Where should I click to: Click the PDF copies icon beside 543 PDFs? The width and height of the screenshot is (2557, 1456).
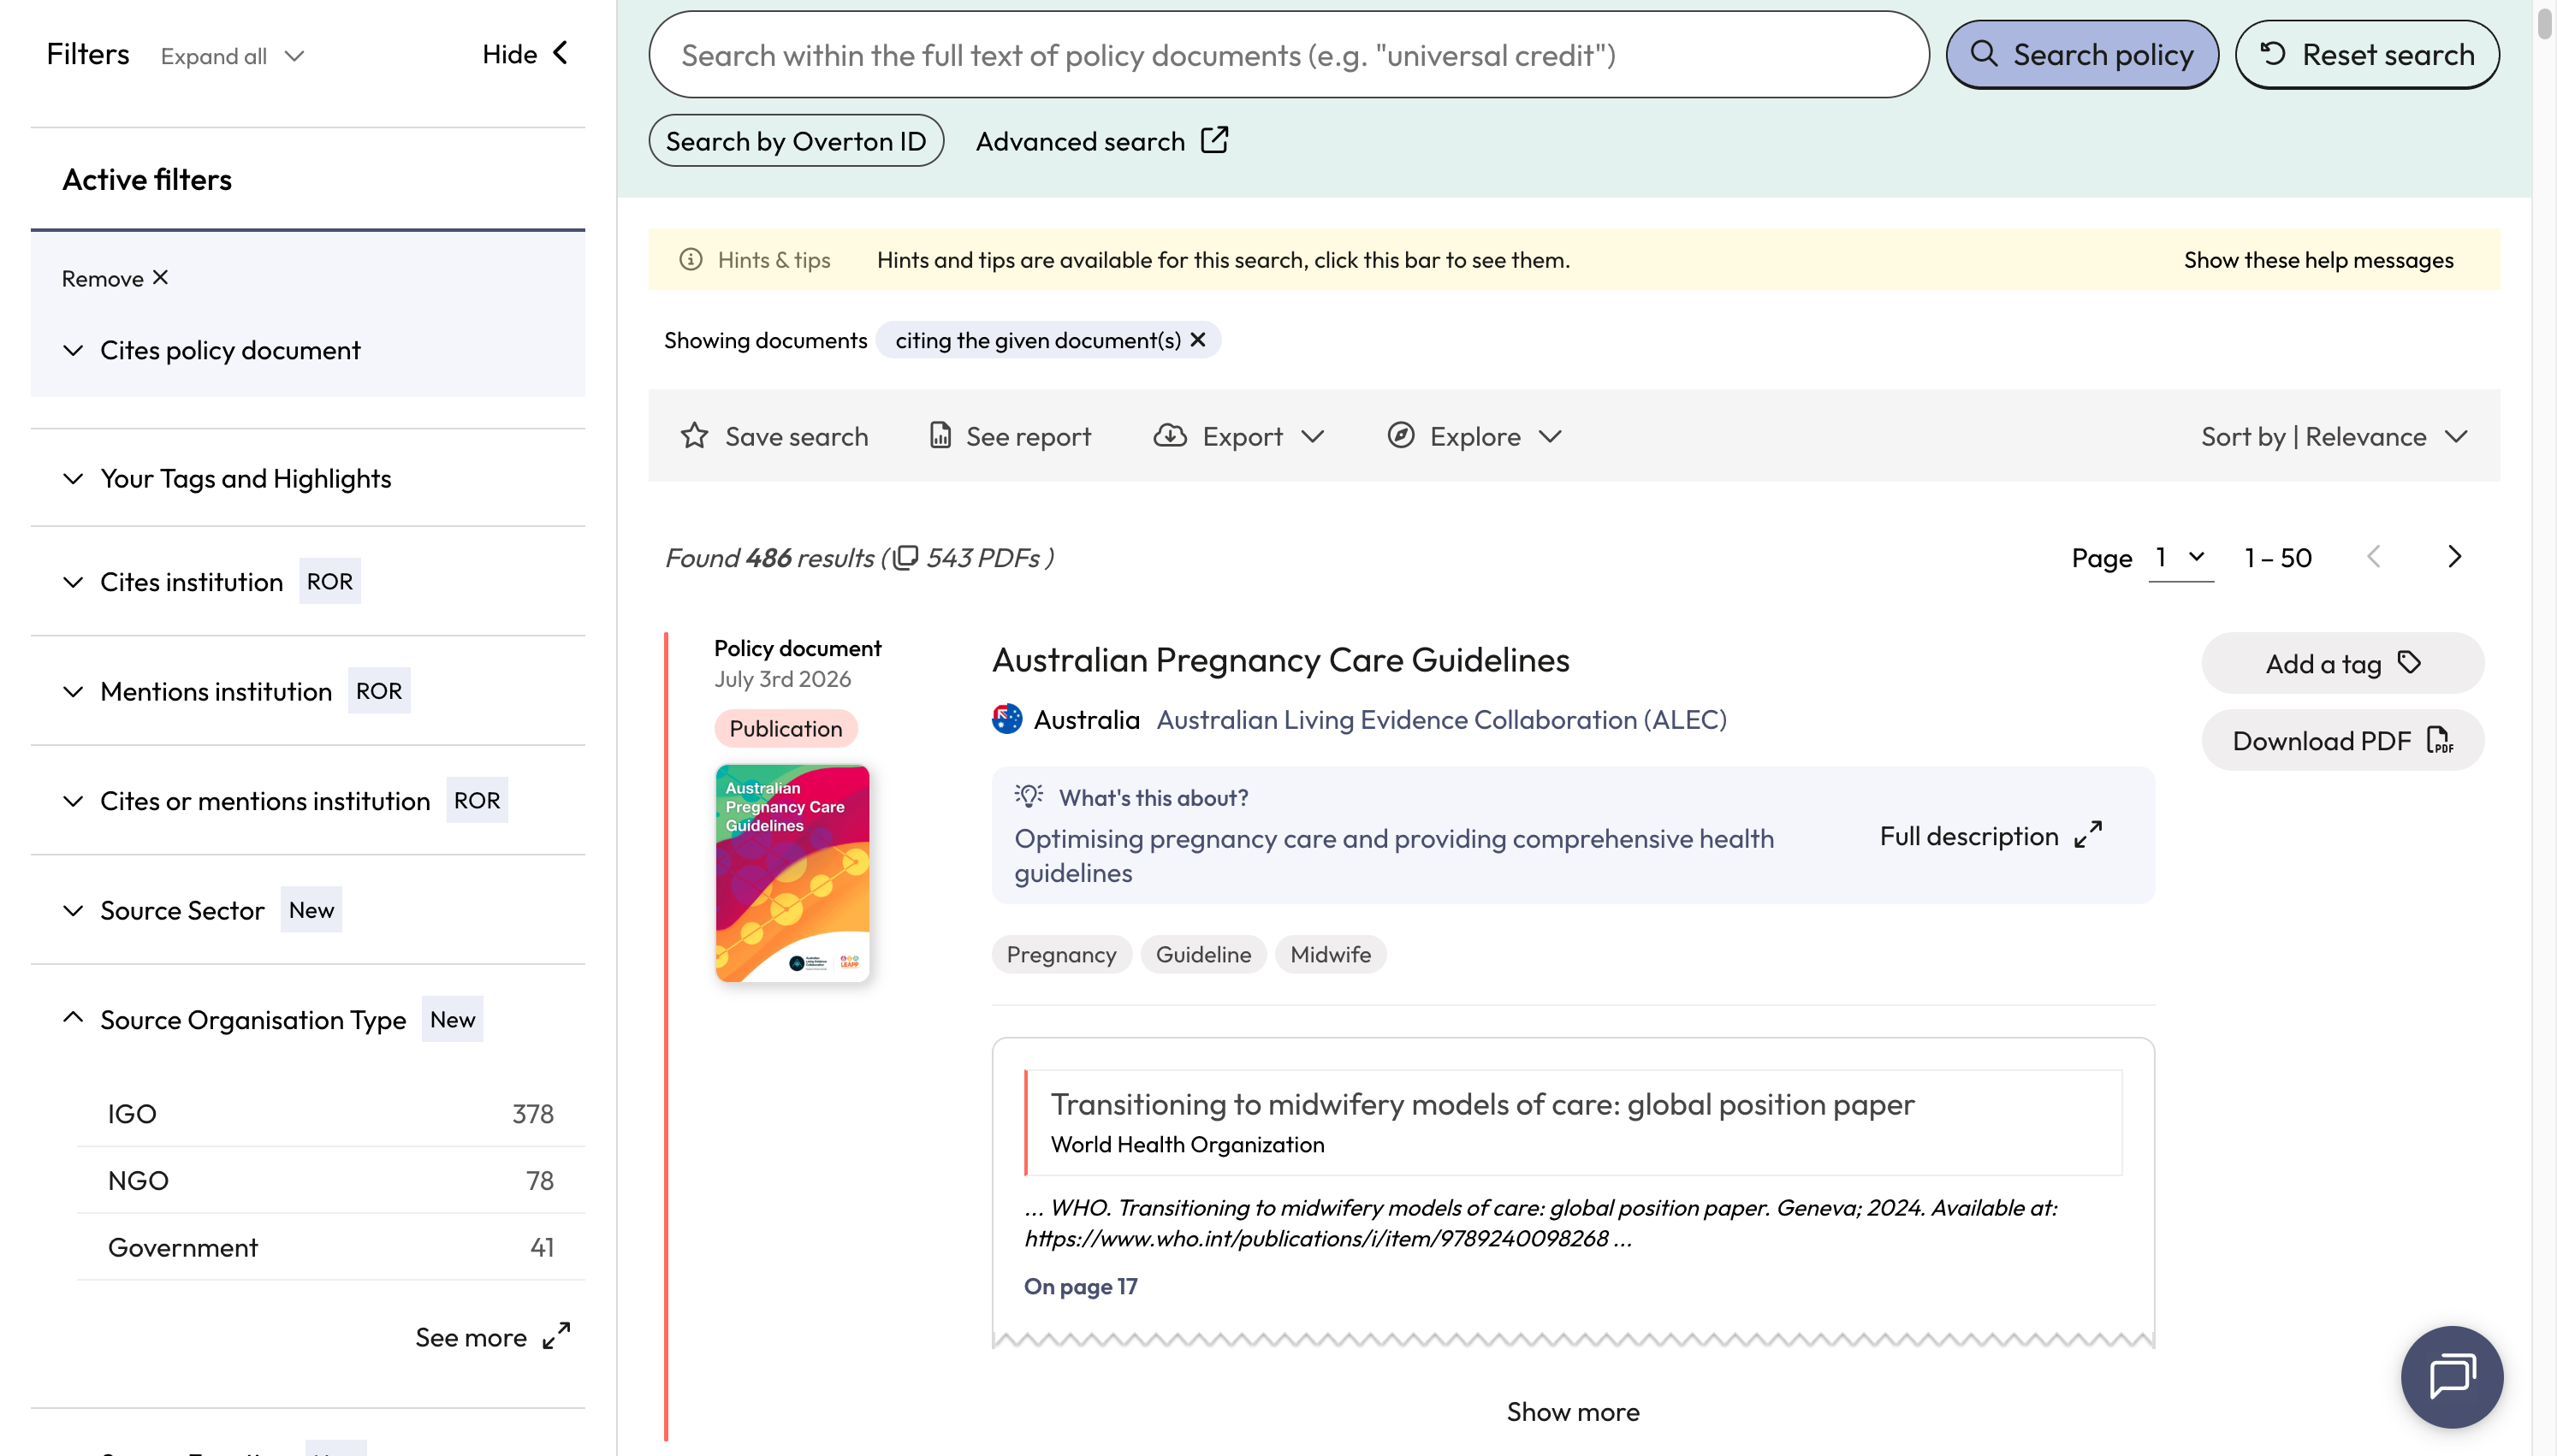tap(905, 557)
